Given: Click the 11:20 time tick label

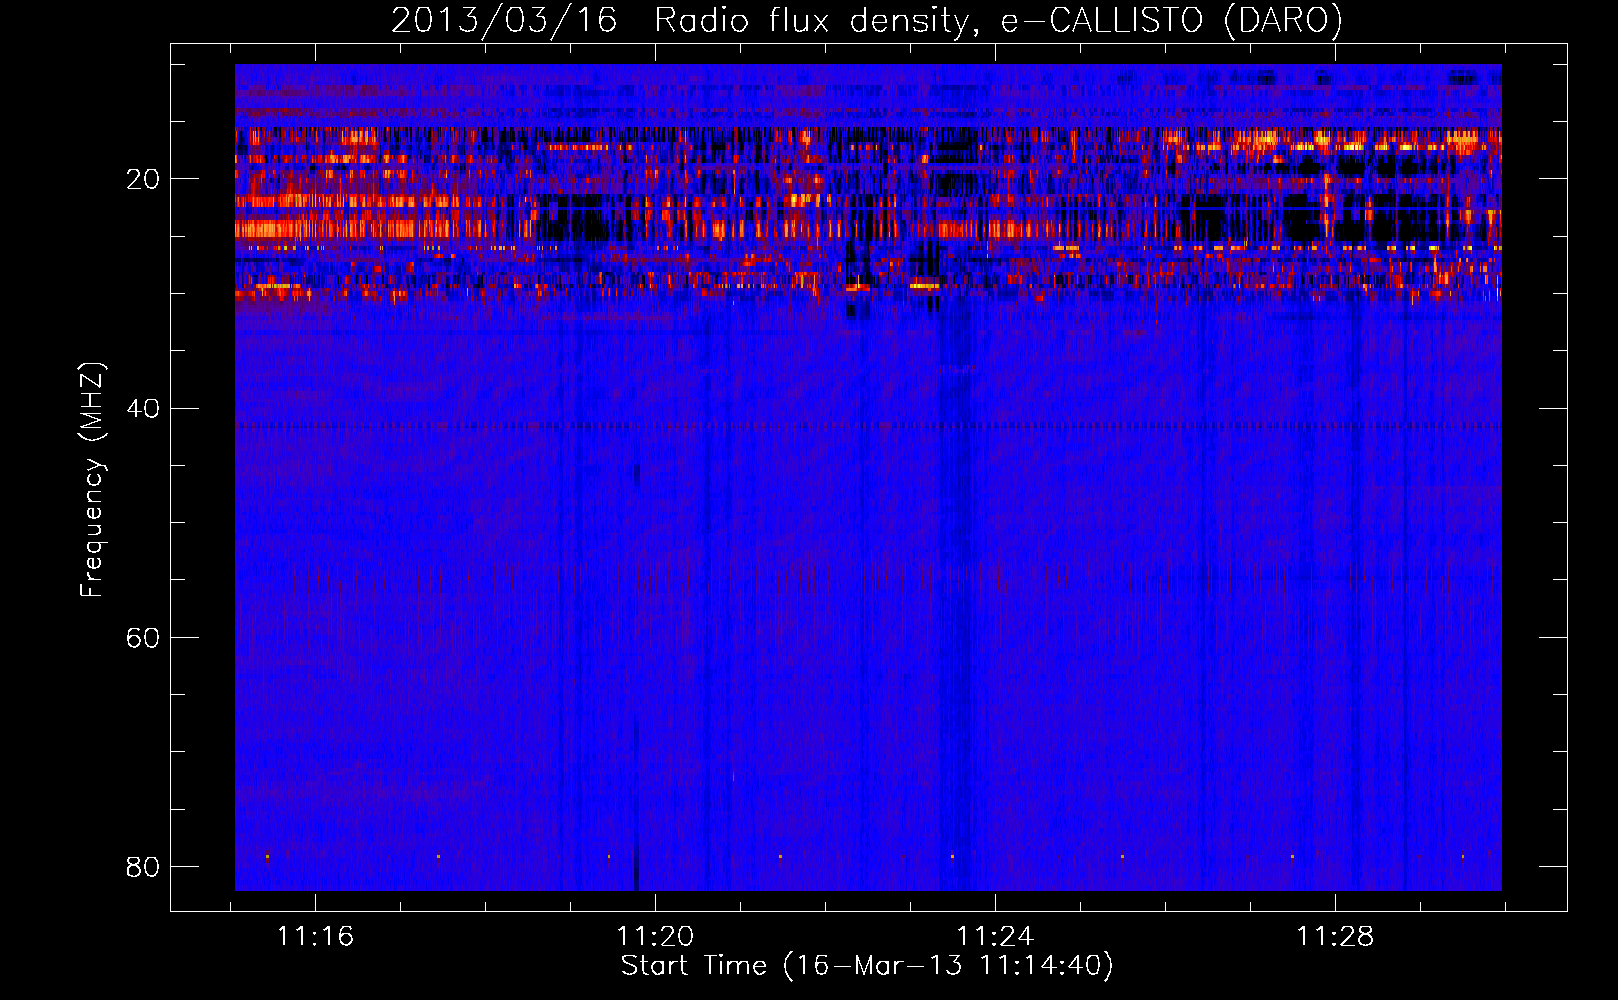Looking at the screenshot, I should (655, 937).
